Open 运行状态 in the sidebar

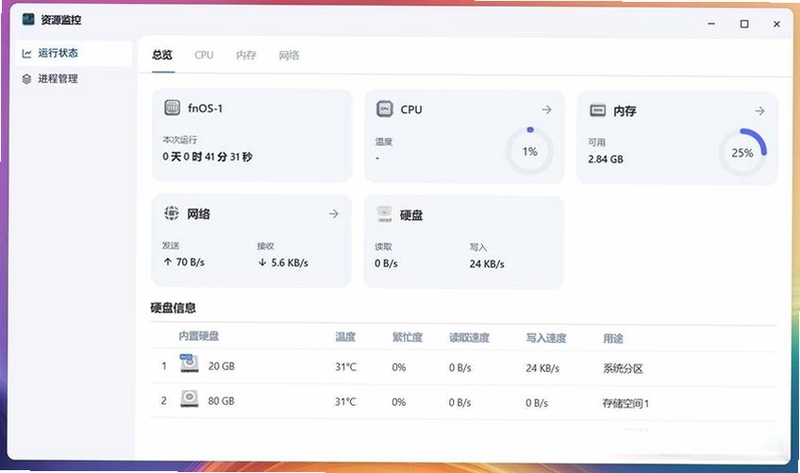coord(73,53)
